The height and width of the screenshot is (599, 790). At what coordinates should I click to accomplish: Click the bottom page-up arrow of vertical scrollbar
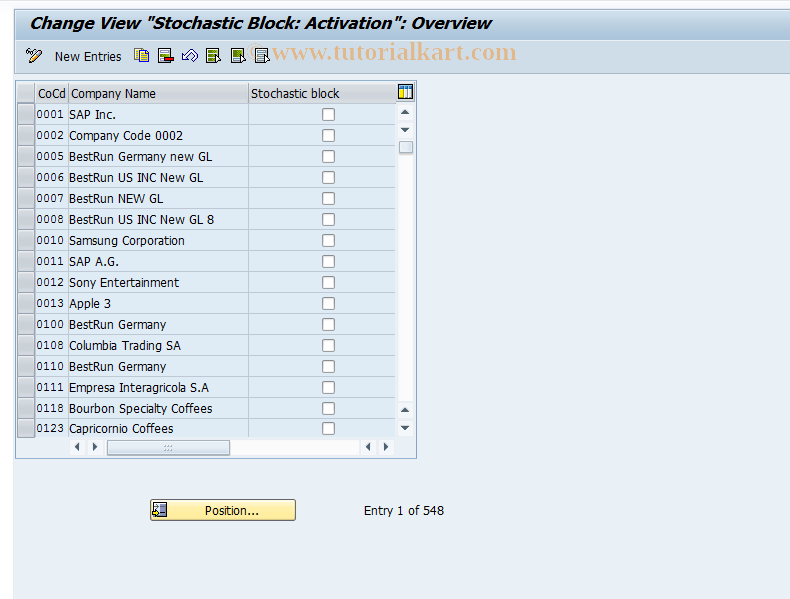405,410
